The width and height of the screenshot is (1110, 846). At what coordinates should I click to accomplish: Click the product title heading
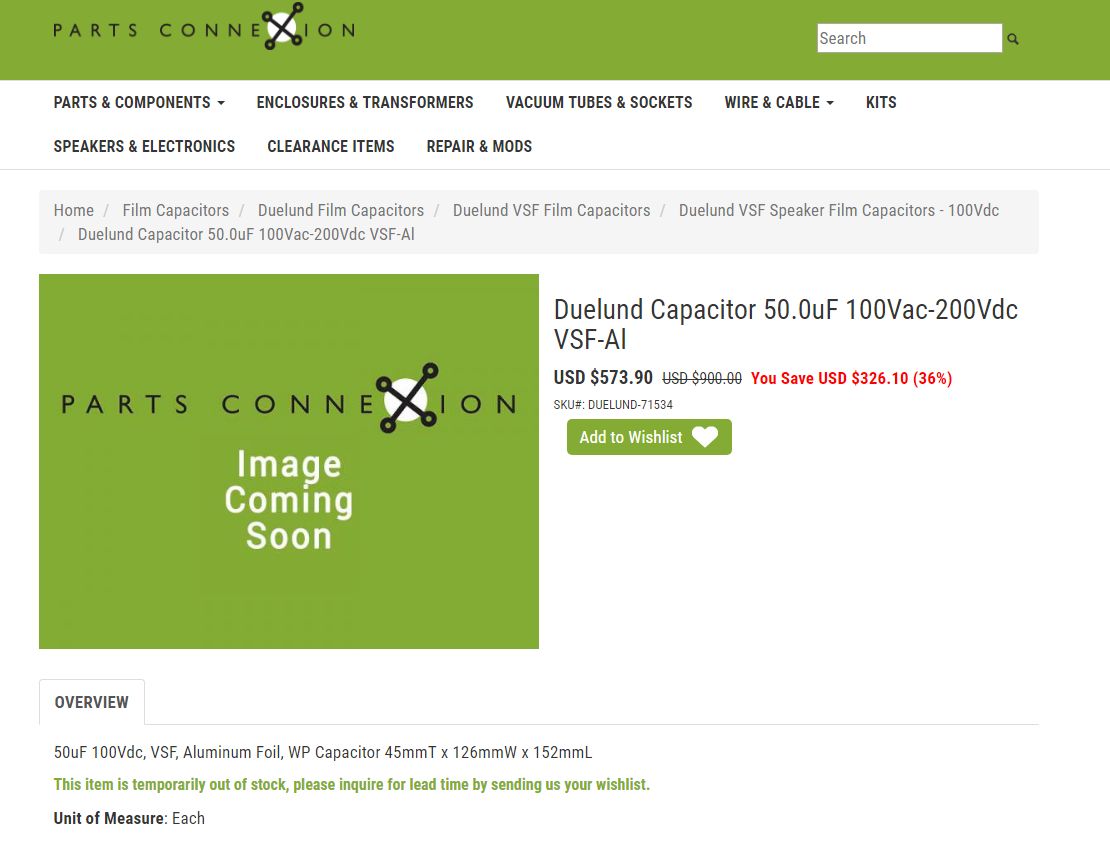click(786, 324)
